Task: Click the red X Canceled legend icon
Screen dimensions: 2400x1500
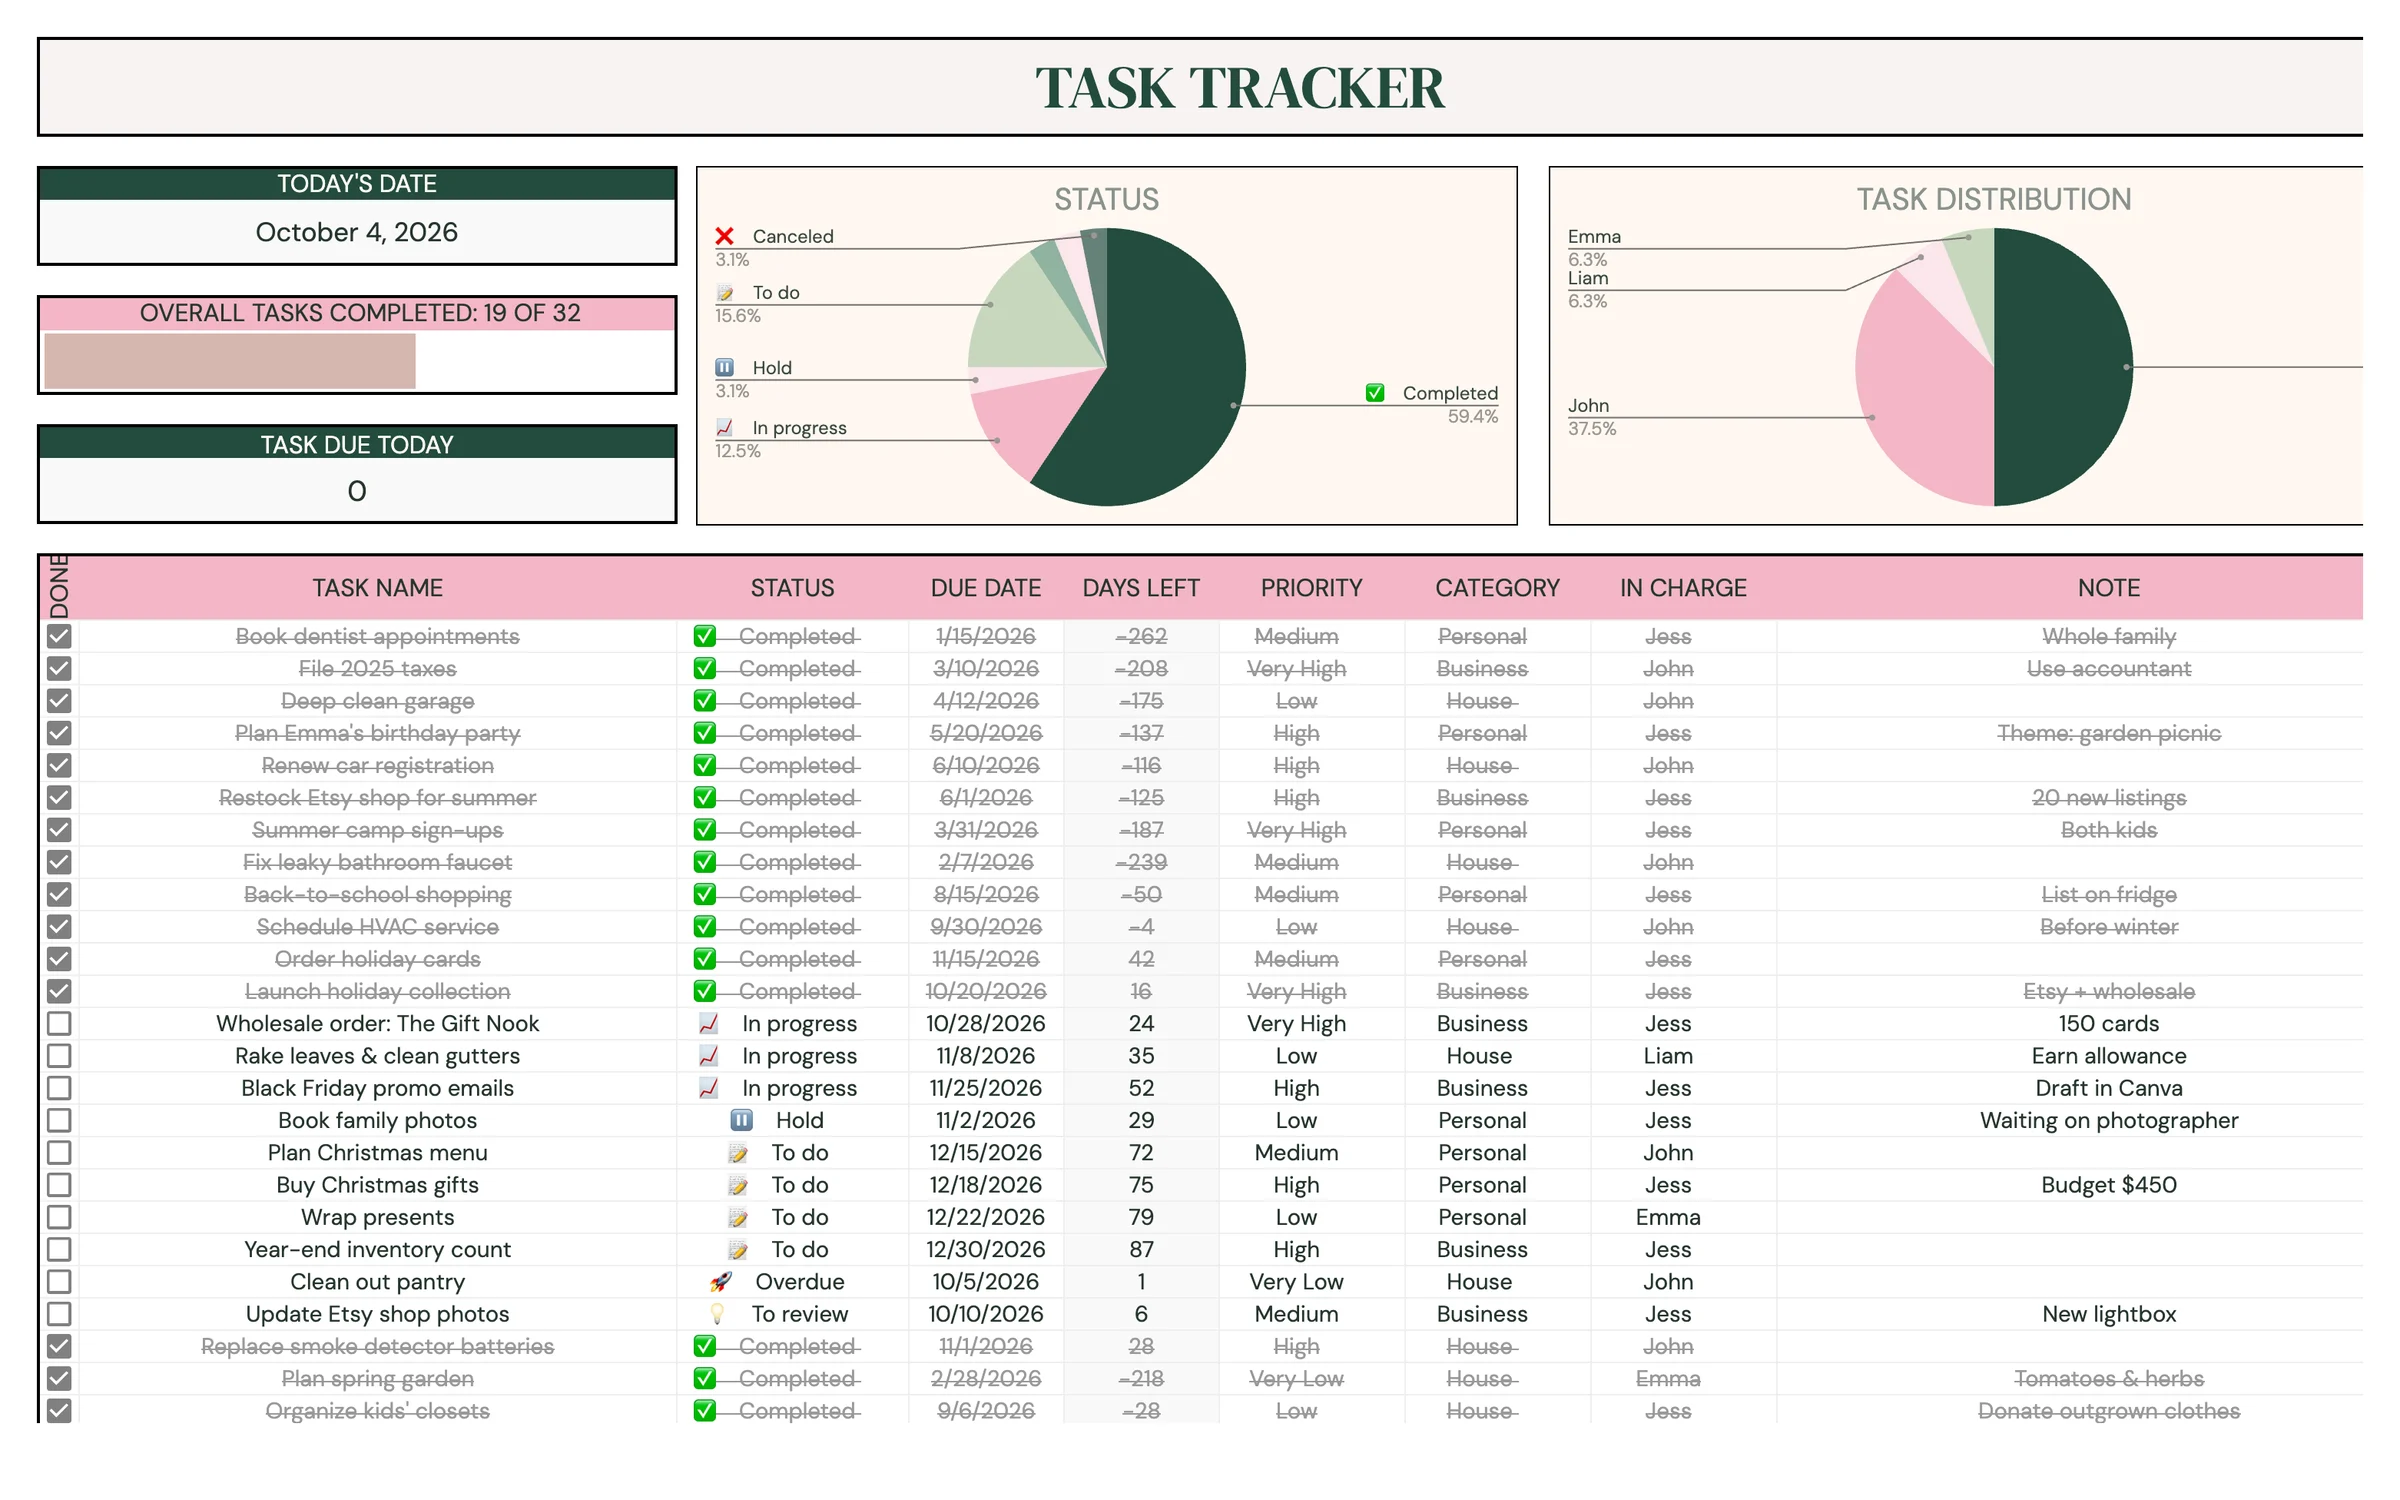Action: pyautogui.click(x=725, y=236)
